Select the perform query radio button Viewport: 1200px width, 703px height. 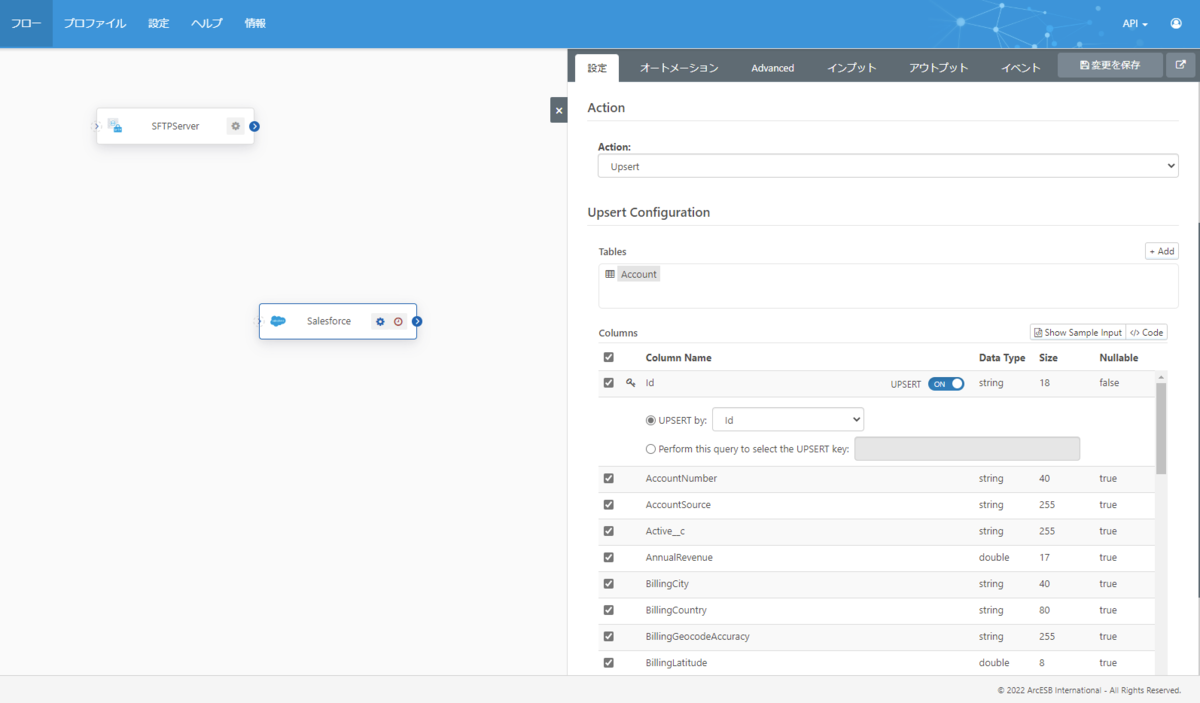click(651, 449)
